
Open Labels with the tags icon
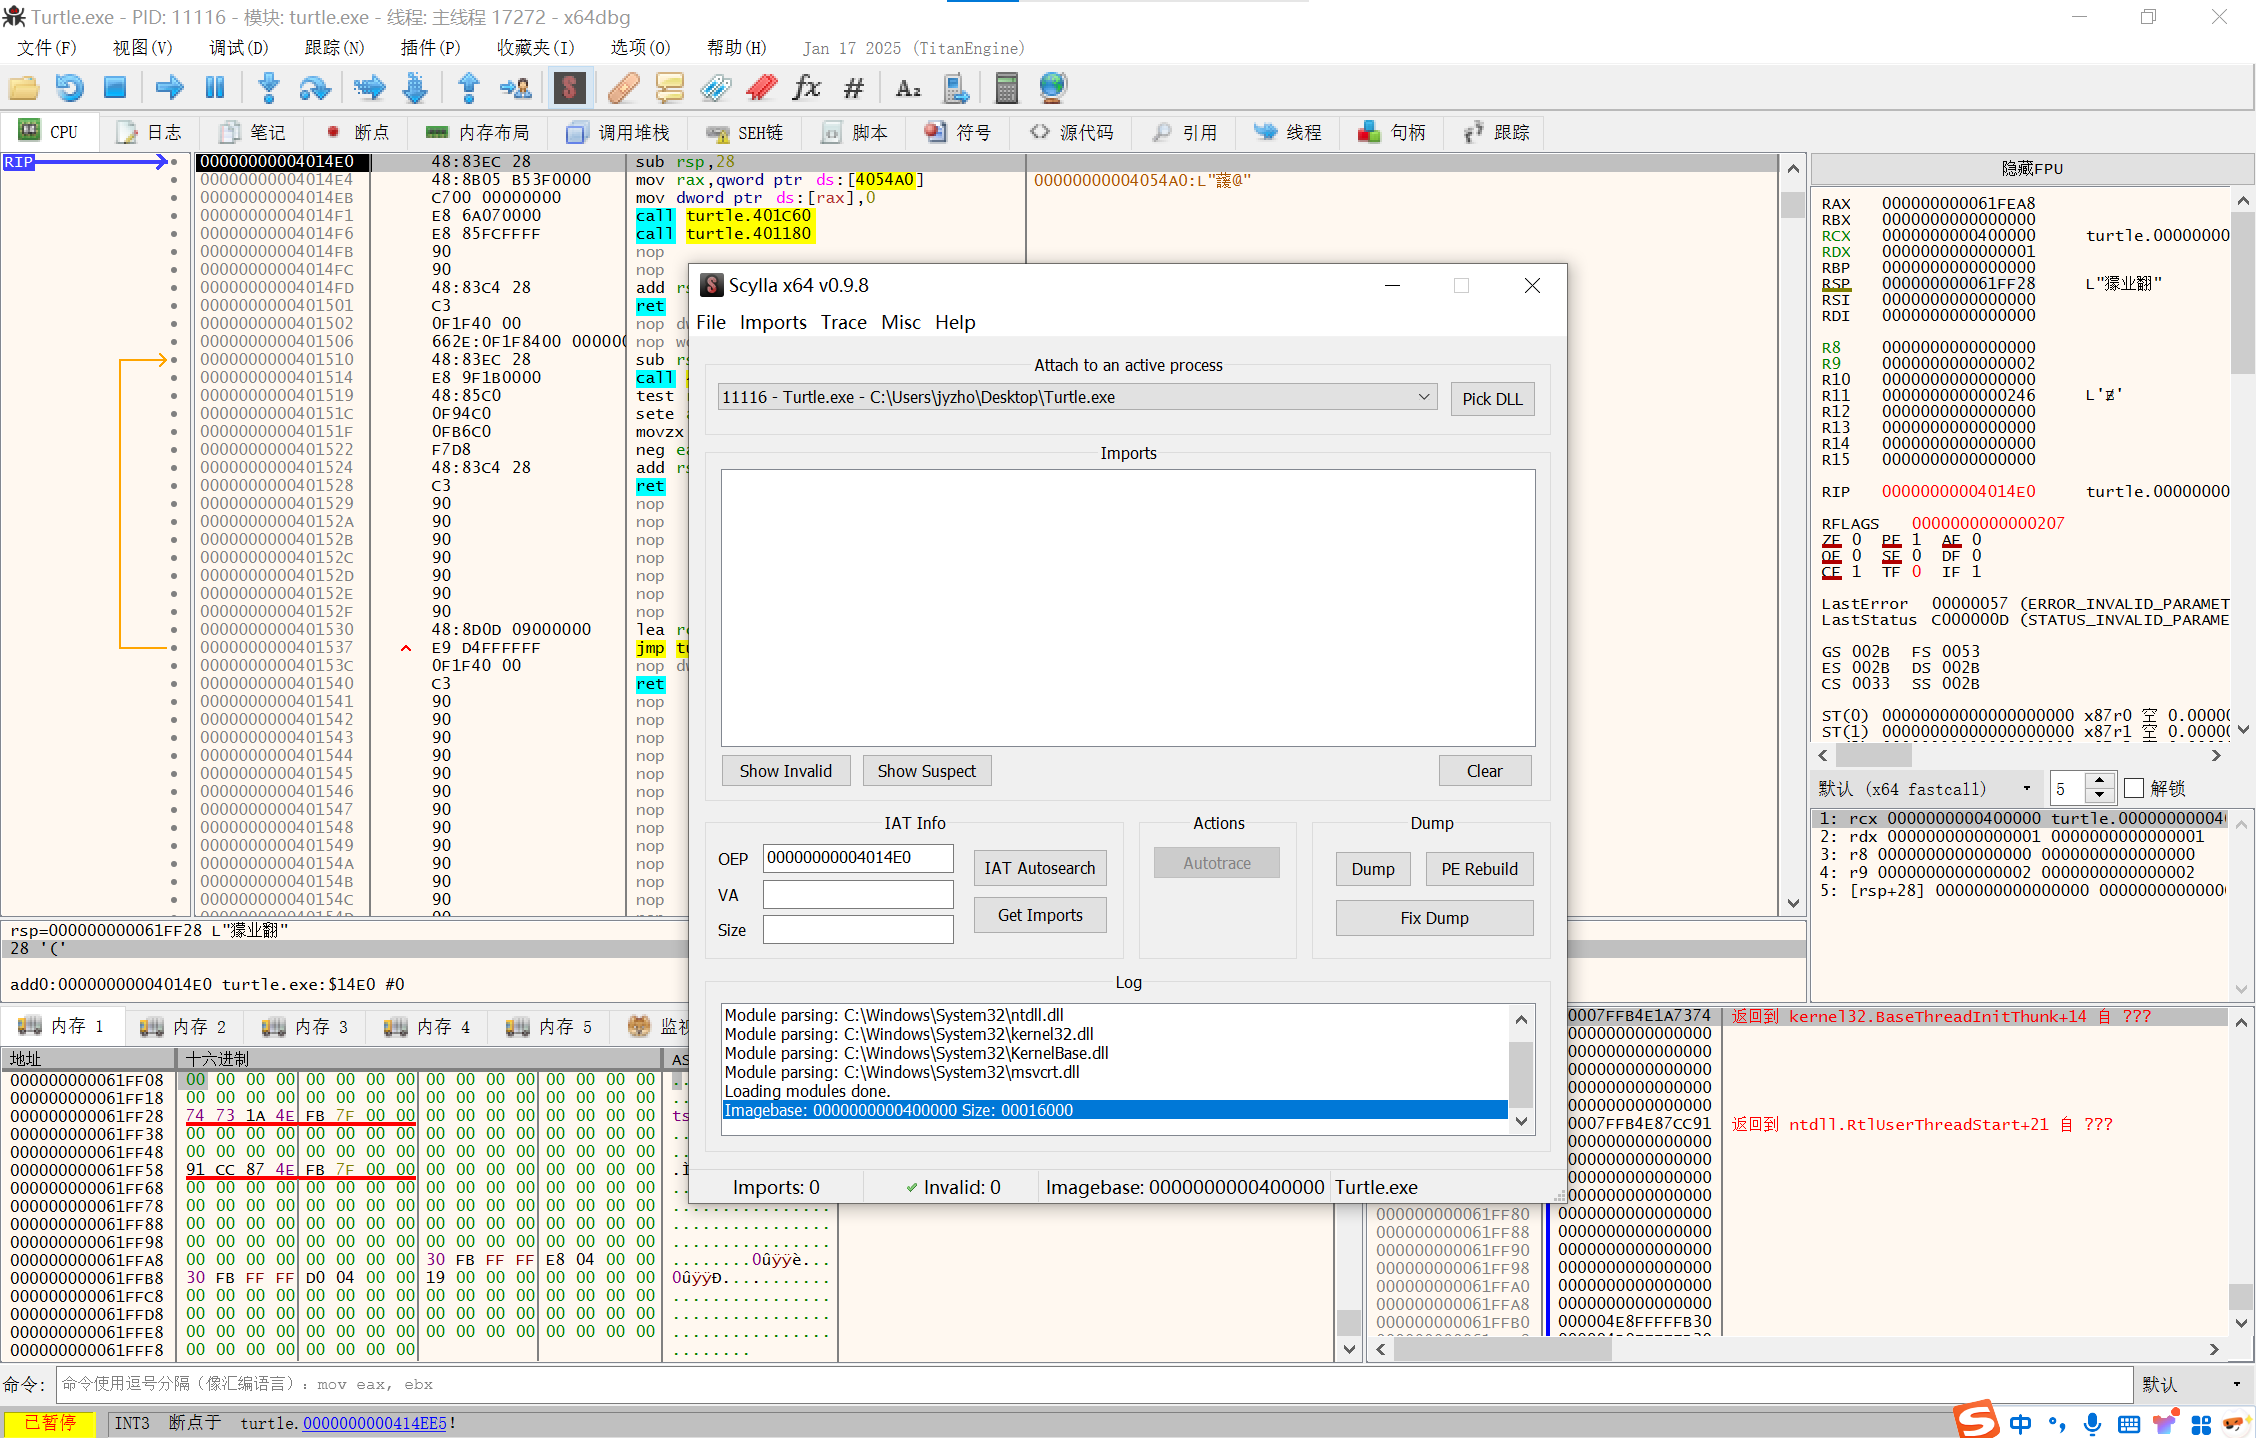(715, 88)
